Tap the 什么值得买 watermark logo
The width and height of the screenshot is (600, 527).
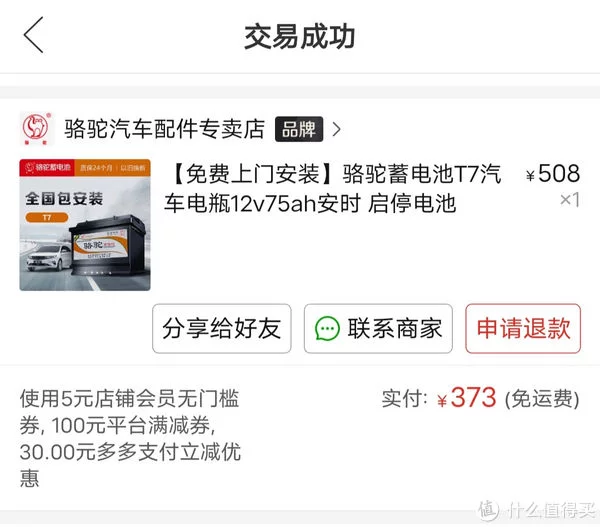(537, 510)
